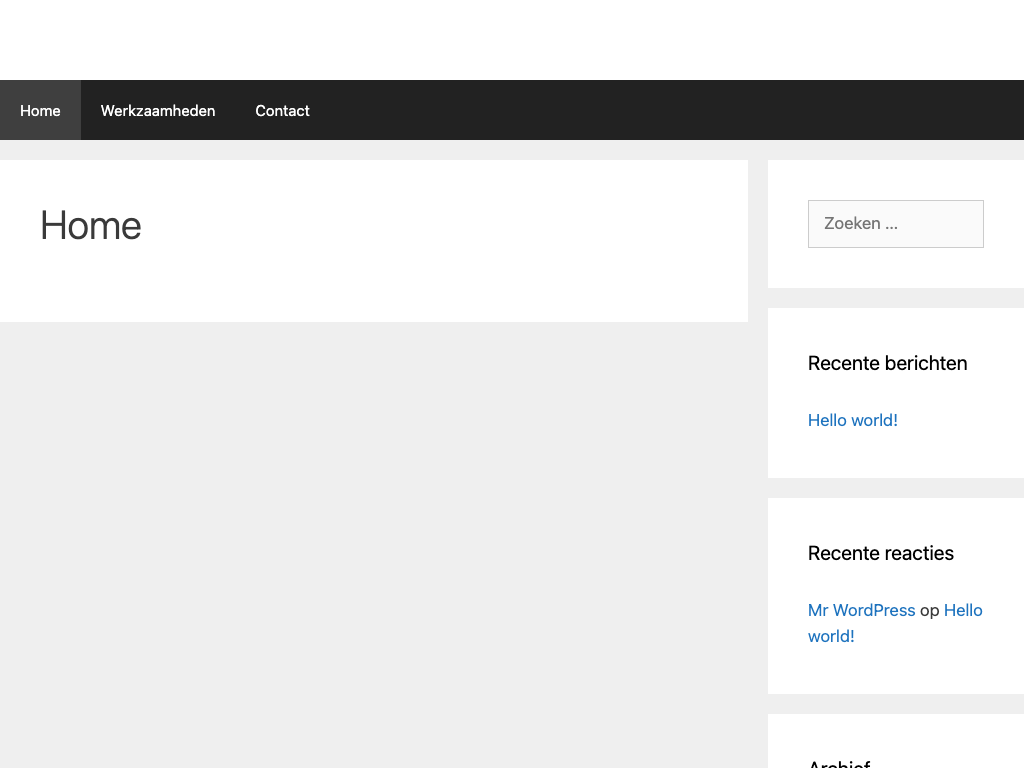Click the word "op" in recent comments
Viewport: 1024px width, 768px height.
929,610
